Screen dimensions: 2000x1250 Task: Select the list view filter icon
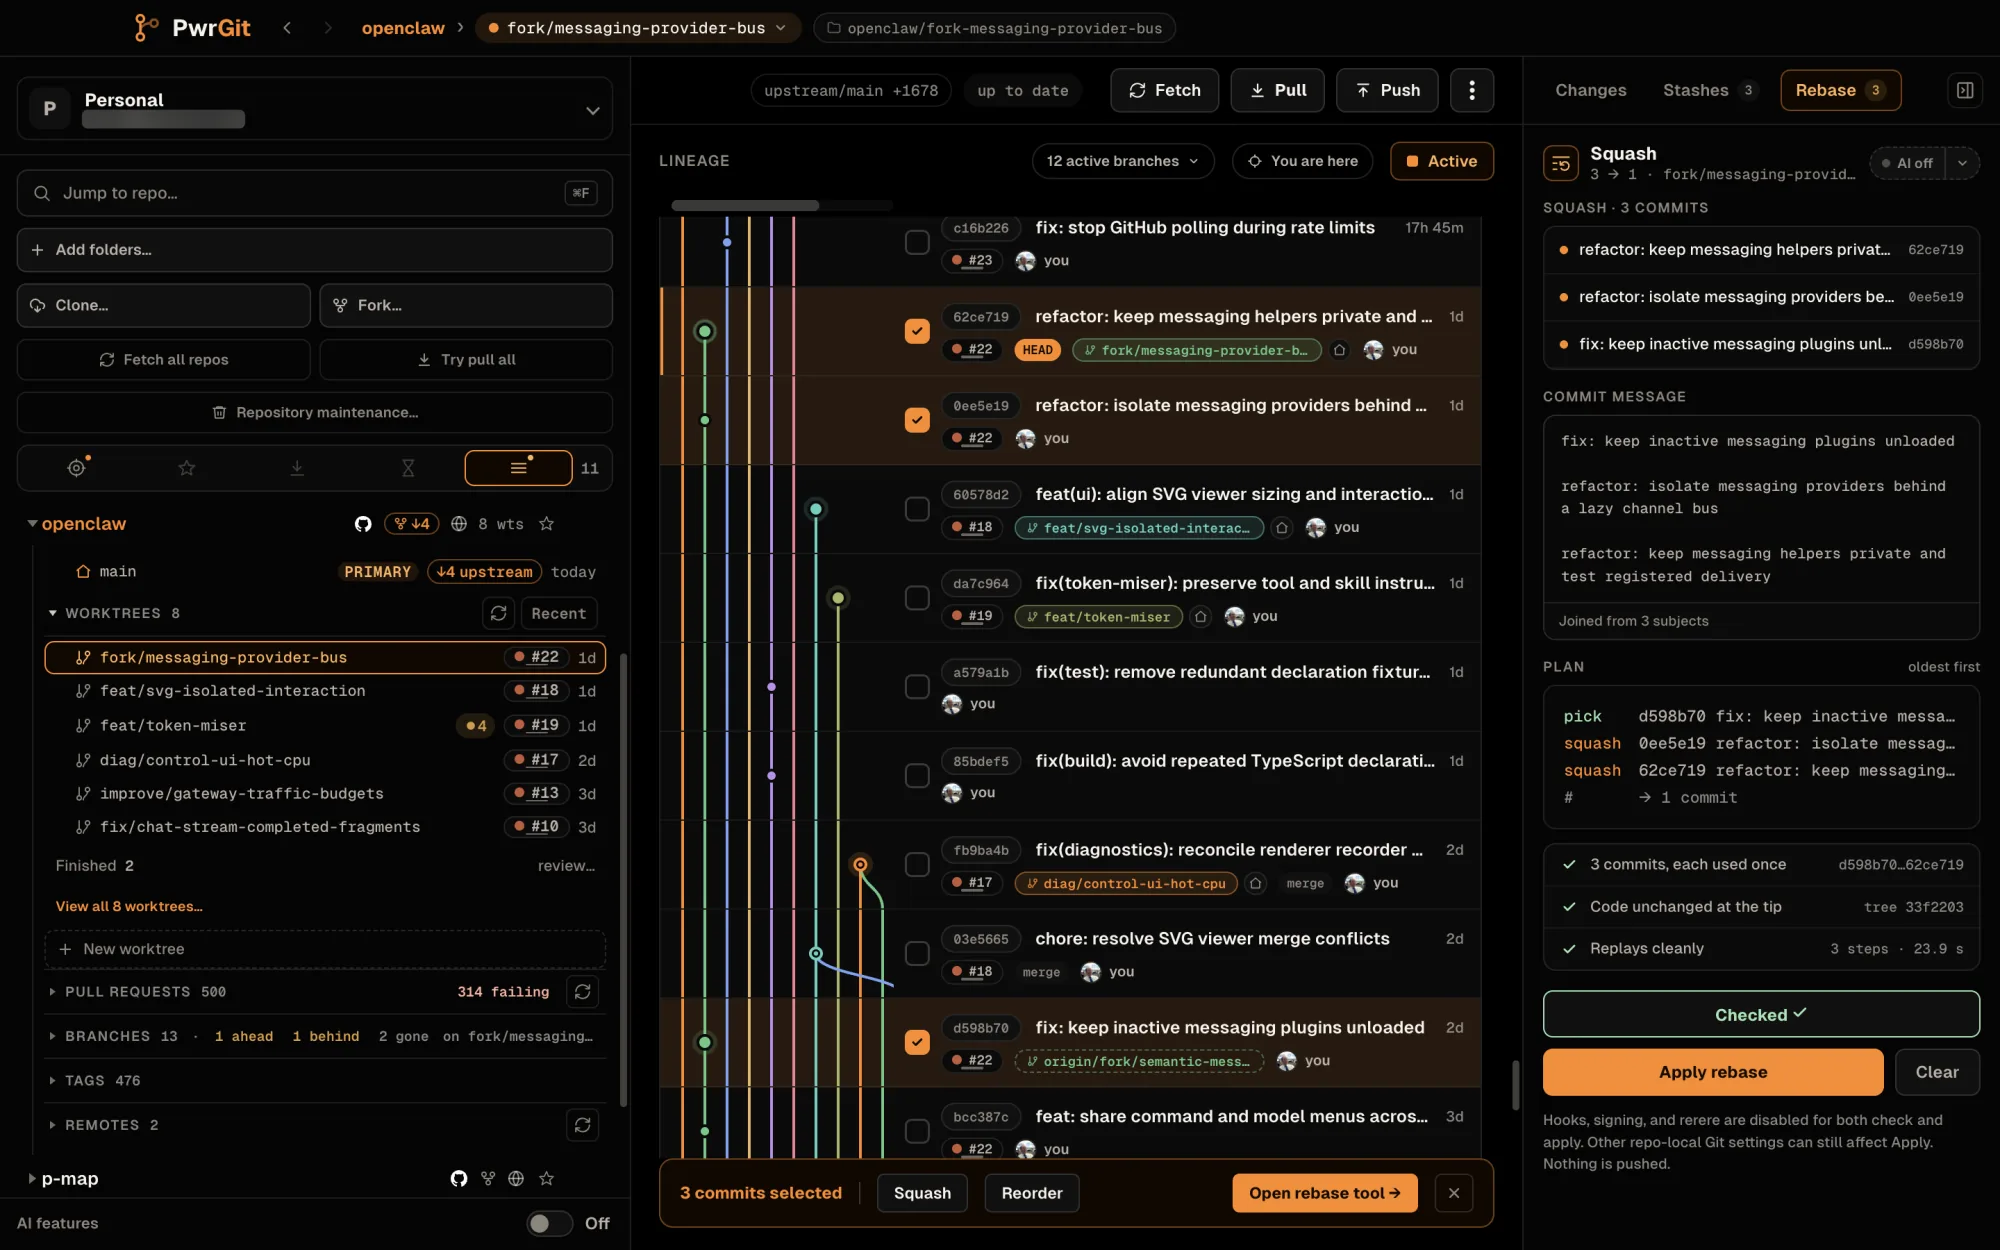click(x=518, y=467)
